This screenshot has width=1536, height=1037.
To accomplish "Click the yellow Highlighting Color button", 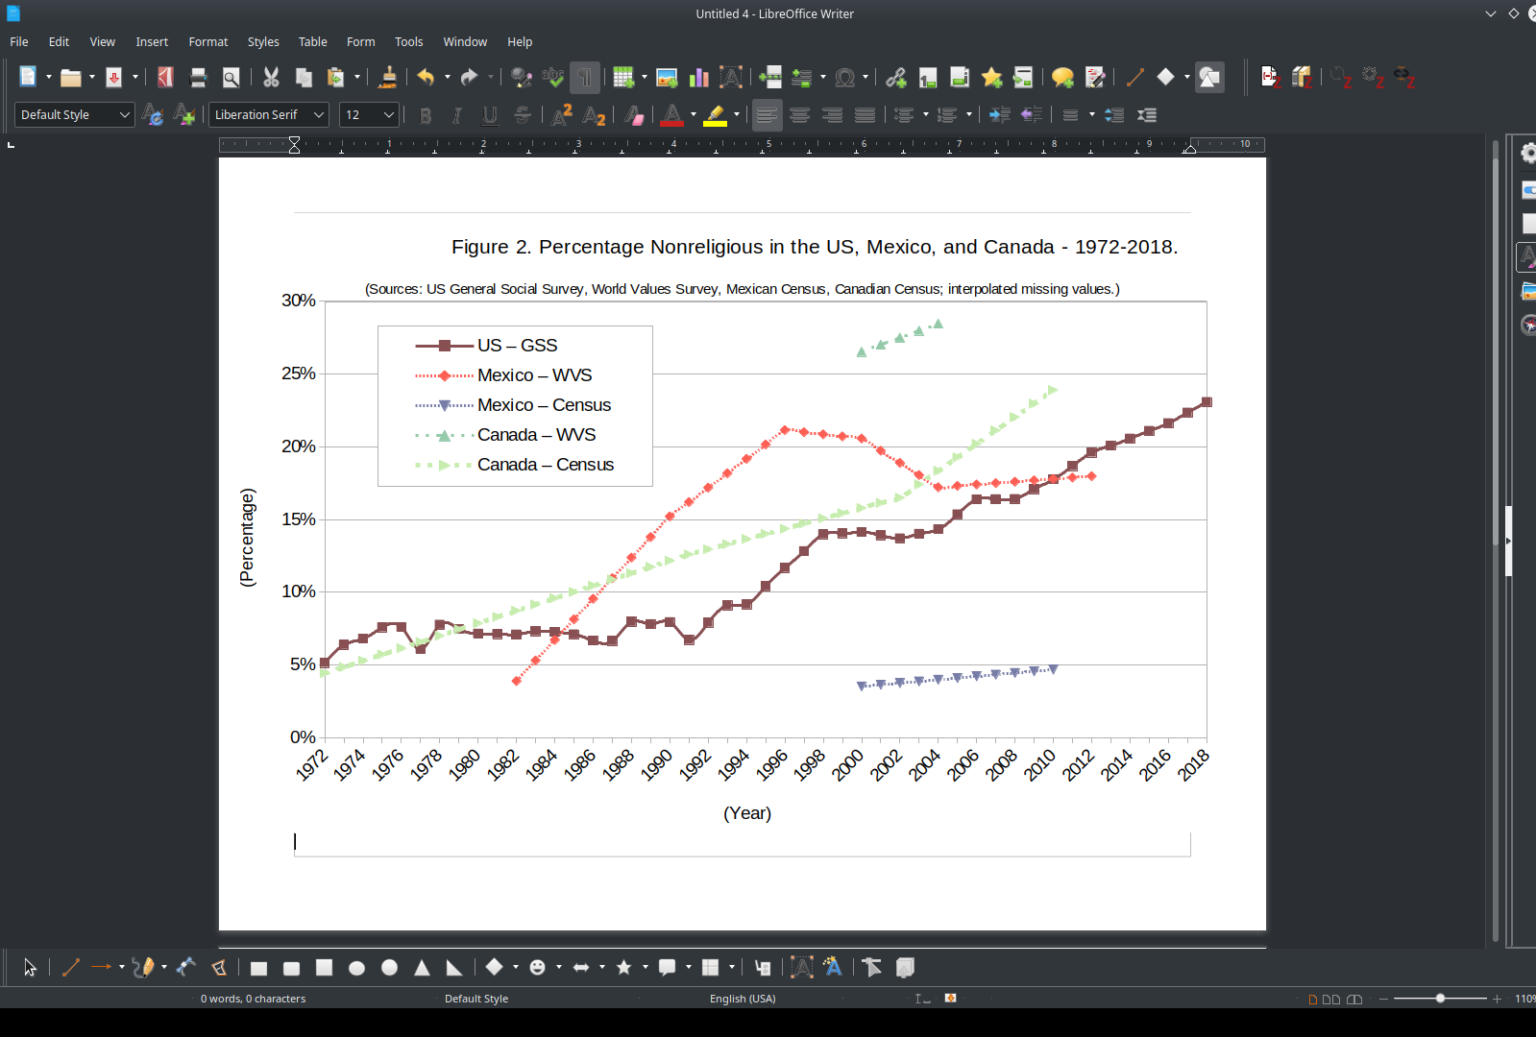I will click(x=715, y=115).
